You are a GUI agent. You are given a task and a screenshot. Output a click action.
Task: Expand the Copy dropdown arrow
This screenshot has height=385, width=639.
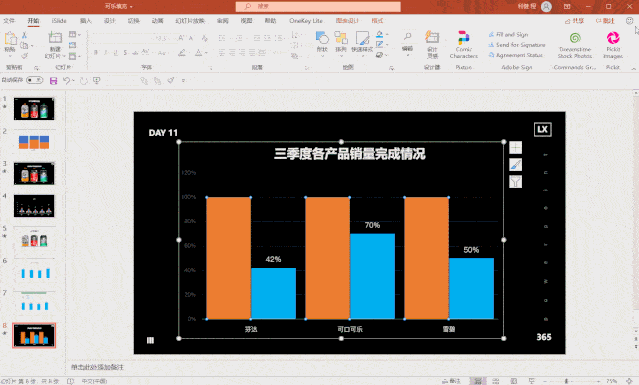point(32,46)
